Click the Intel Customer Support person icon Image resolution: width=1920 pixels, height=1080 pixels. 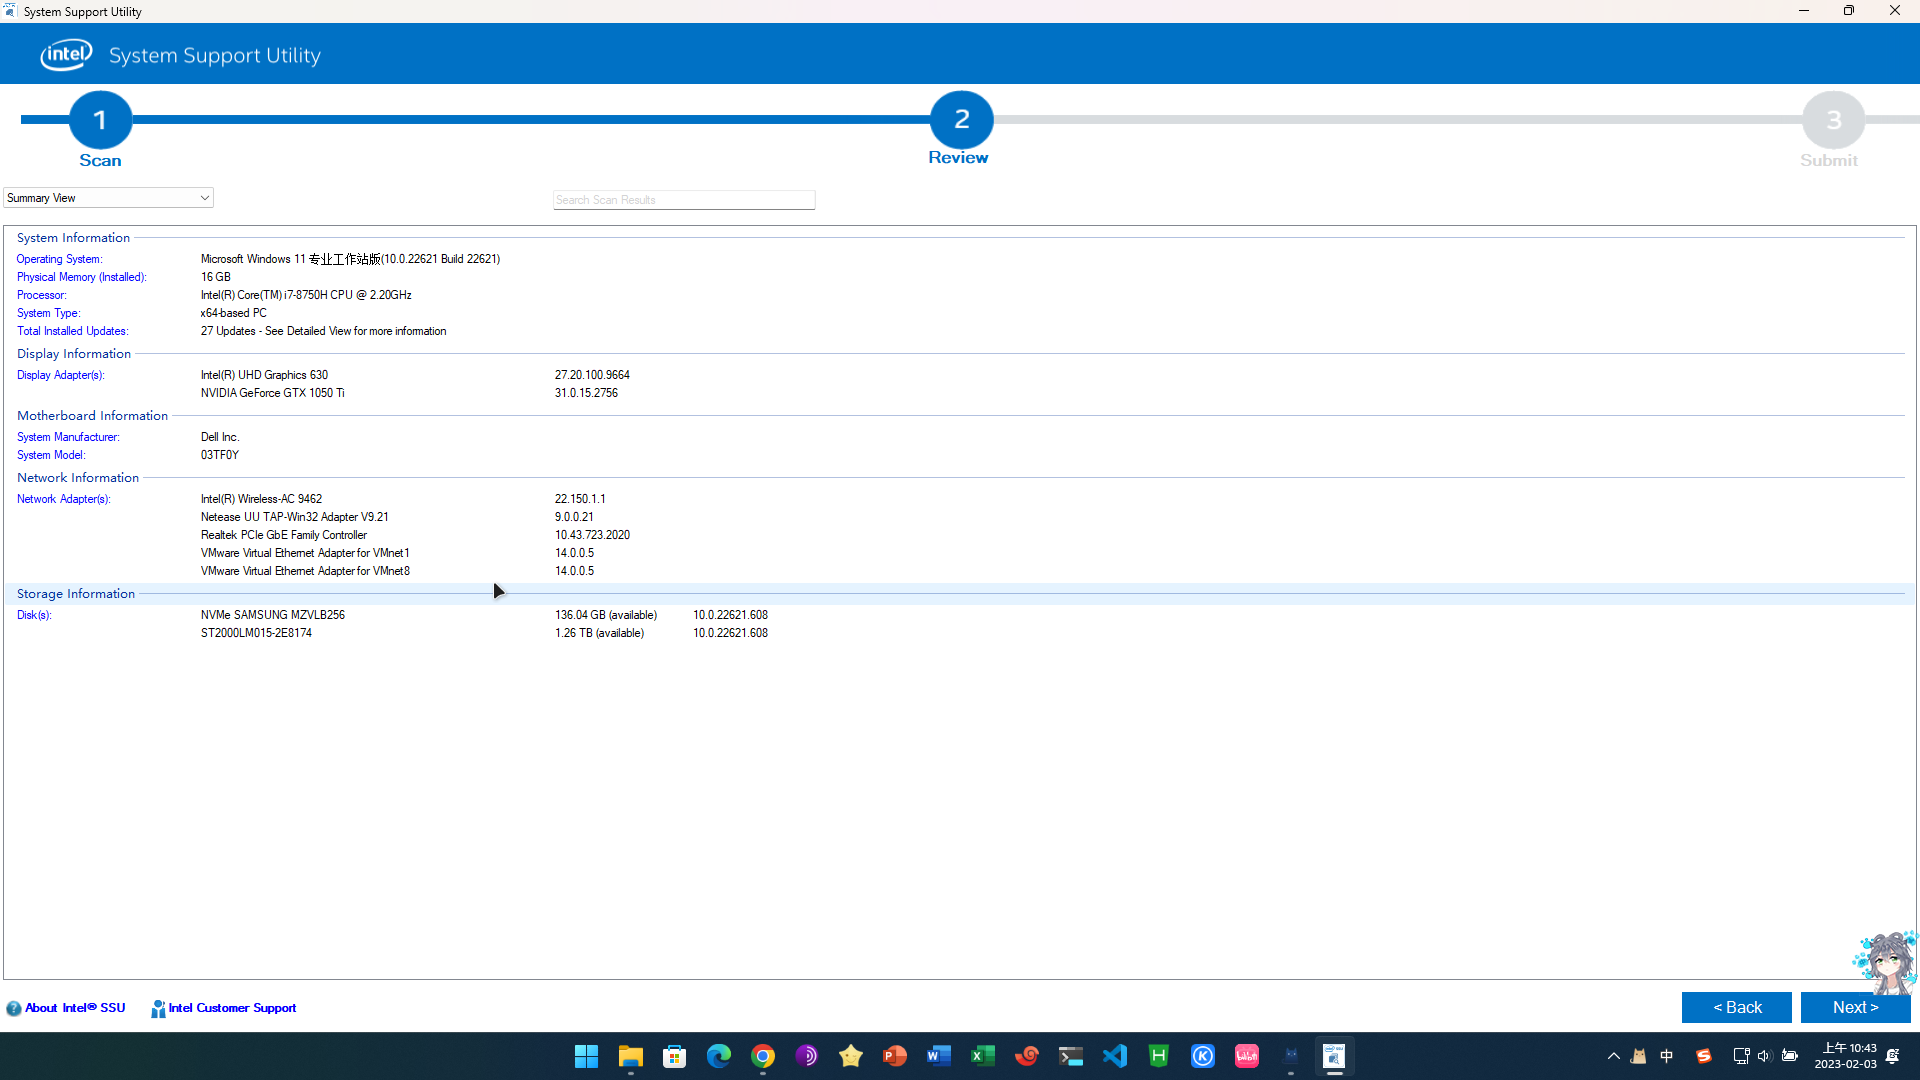[x=158, y=1008]
